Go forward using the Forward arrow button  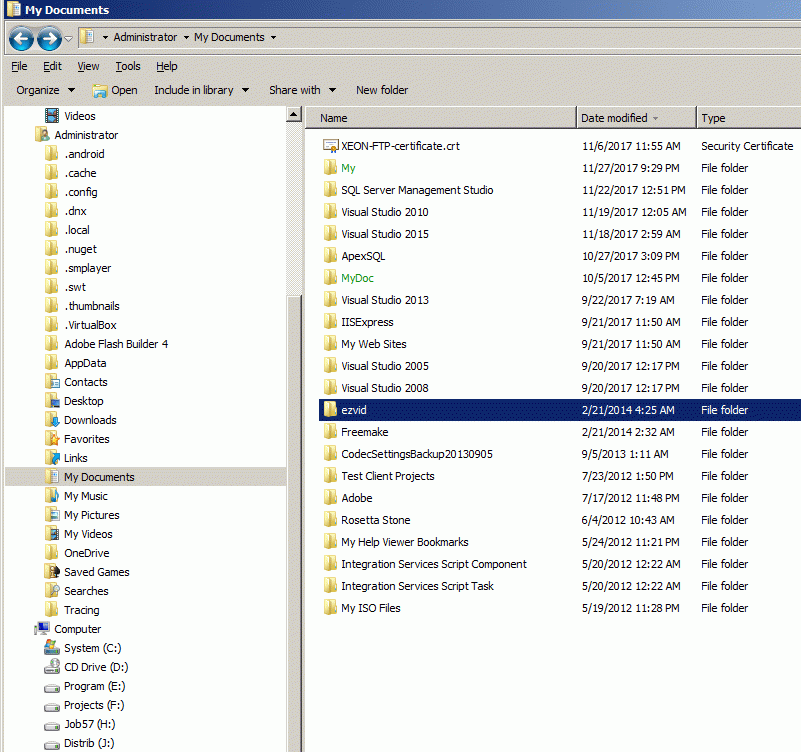[x=50, y=38]
